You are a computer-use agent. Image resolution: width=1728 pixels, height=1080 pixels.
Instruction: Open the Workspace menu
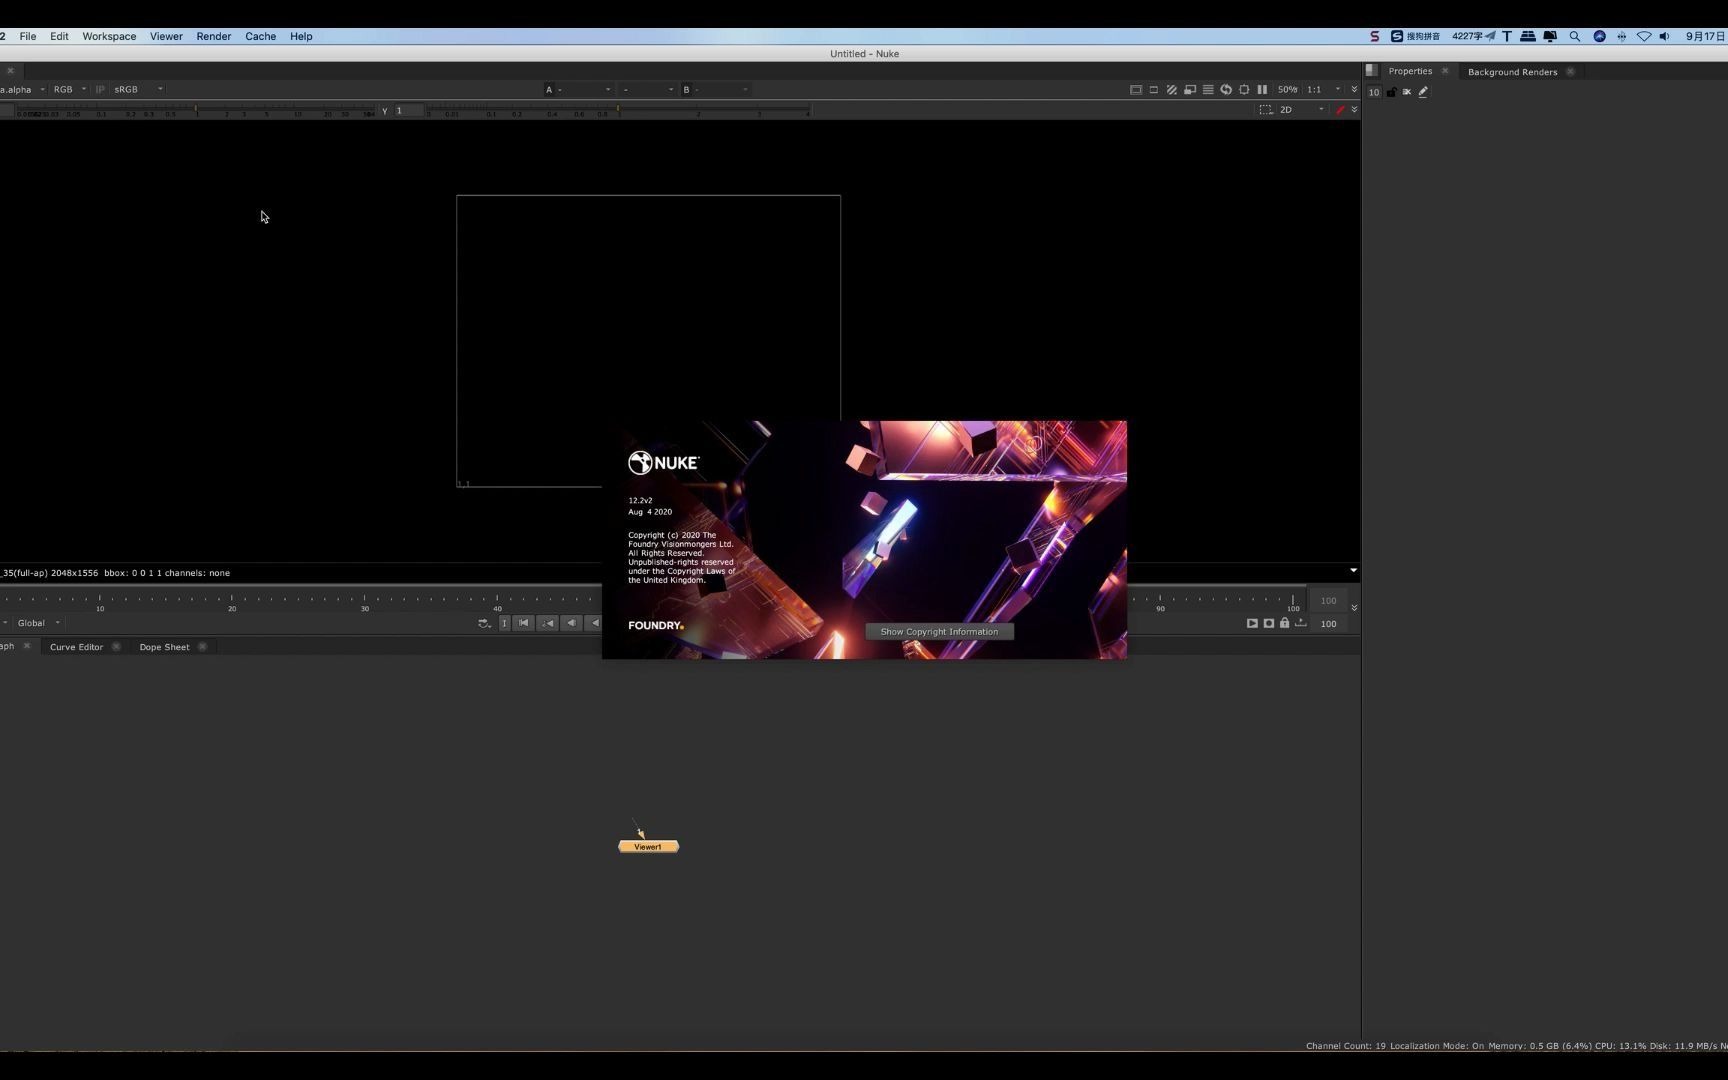(109, 36)
